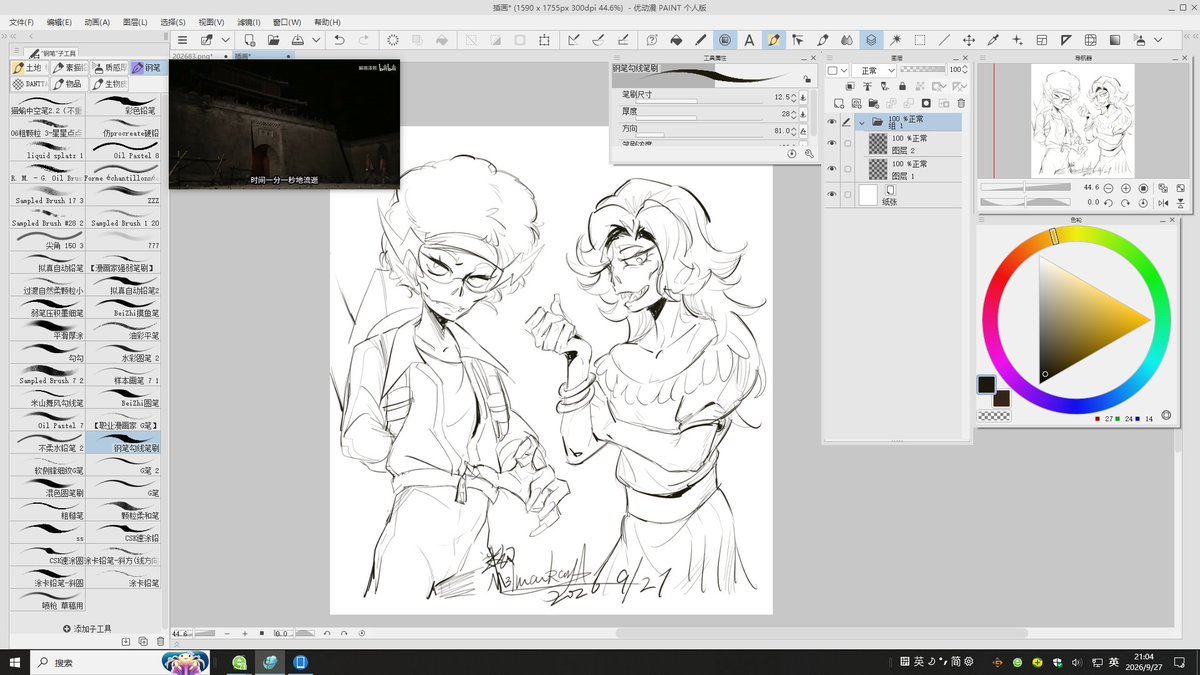
Task: Select the Eyedropper tool
Action: pyautogui.click(x=993, y=40)
